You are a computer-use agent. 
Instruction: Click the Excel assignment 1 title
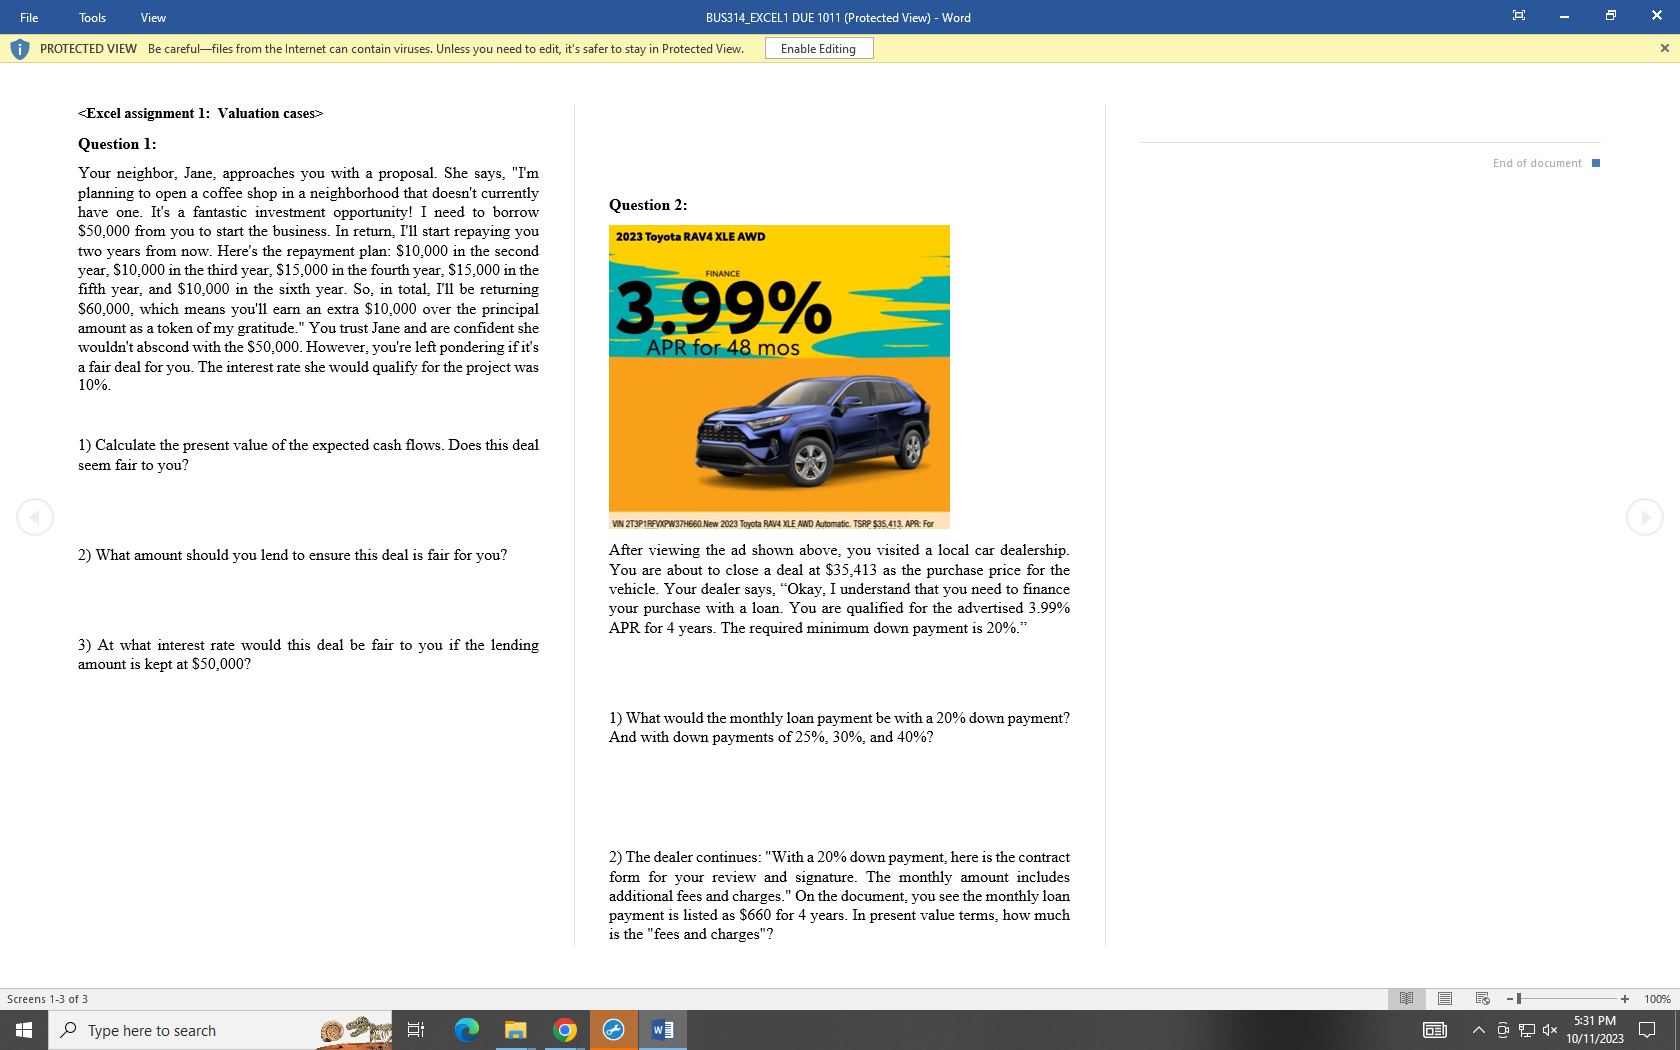pyautogui.click(x=201, y=113)
